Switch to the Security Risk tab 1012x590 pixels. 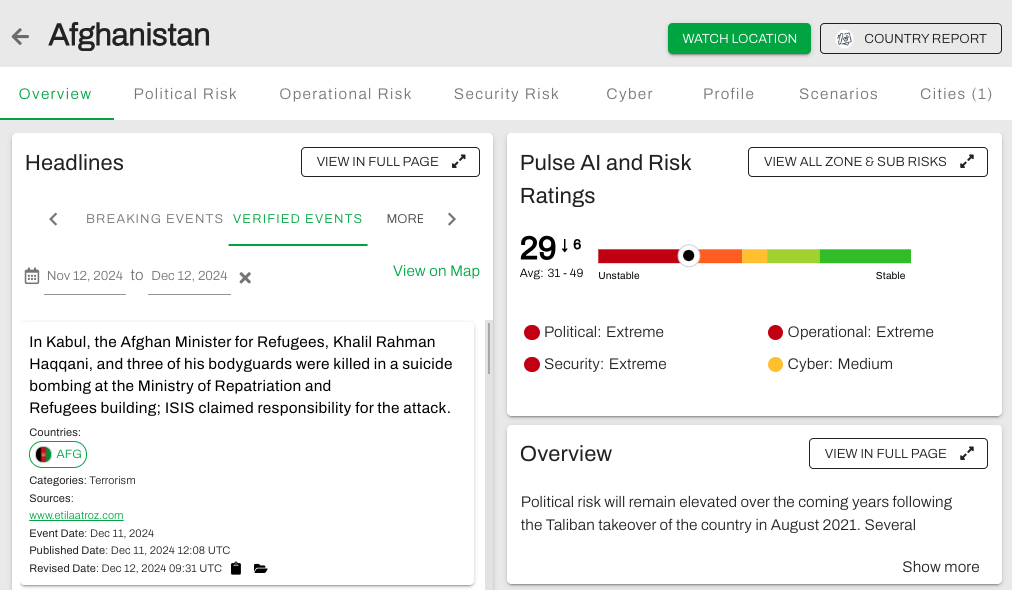click(506, 94)
